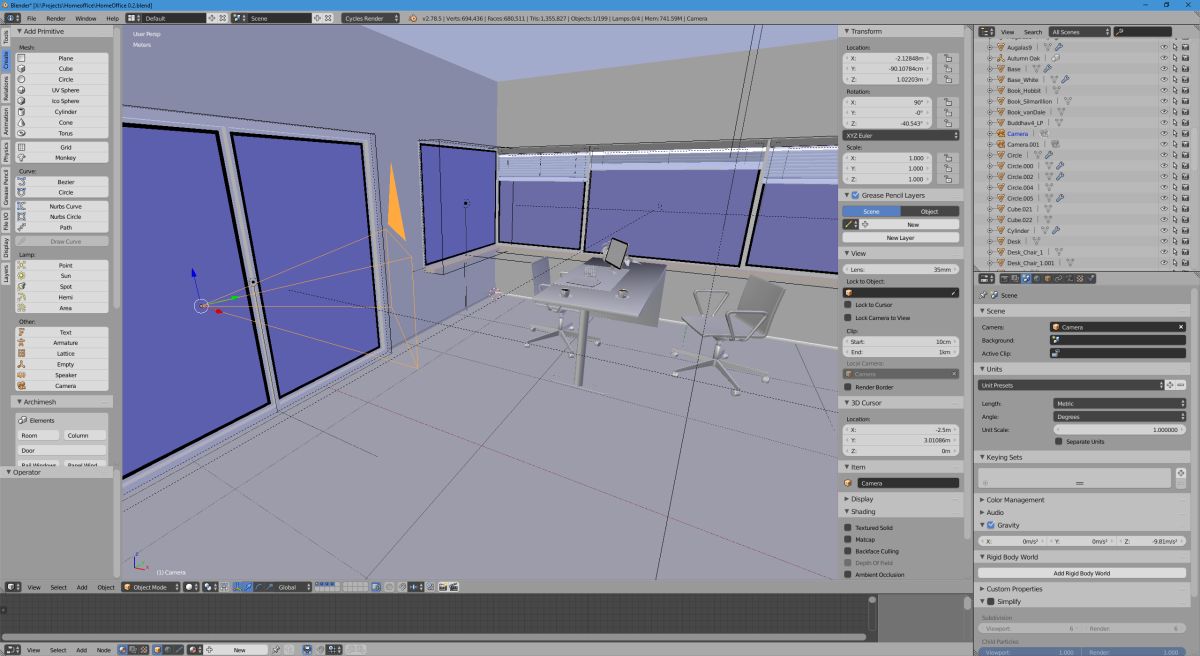The height and width of the screenshot is (656, 1200).
Task: Open the All Scenes outliner filter dropdown
Action: [1078, 32]
